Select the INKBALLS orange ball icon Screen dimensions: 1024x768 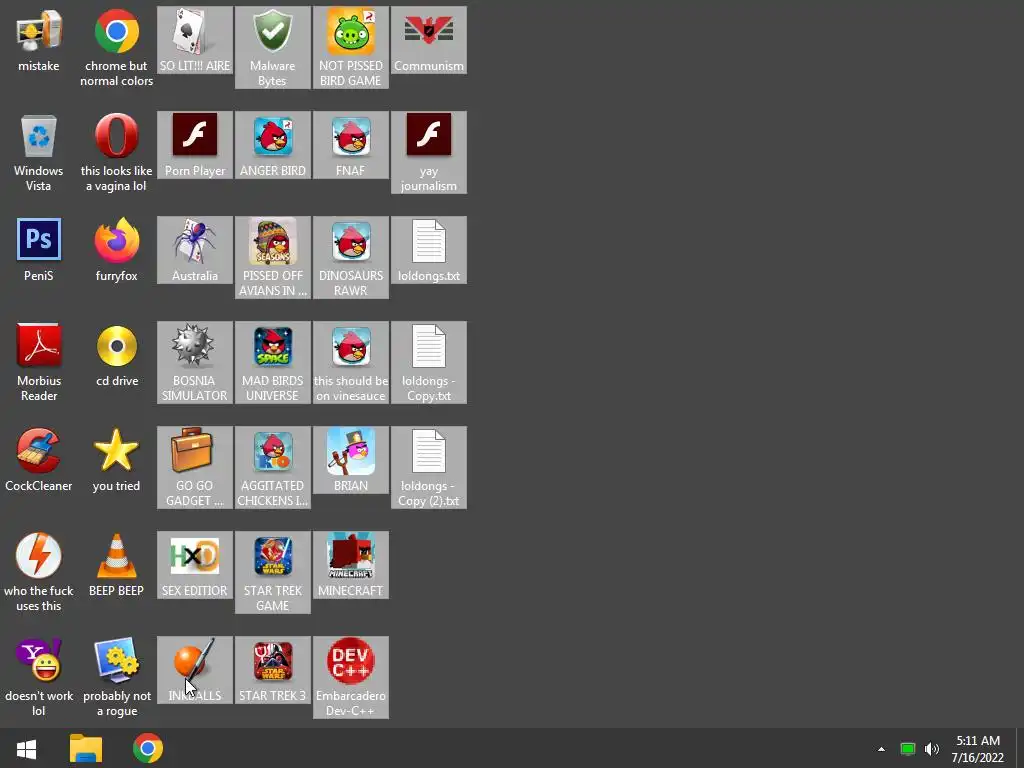pyautogui.click(x=195, y=671)
